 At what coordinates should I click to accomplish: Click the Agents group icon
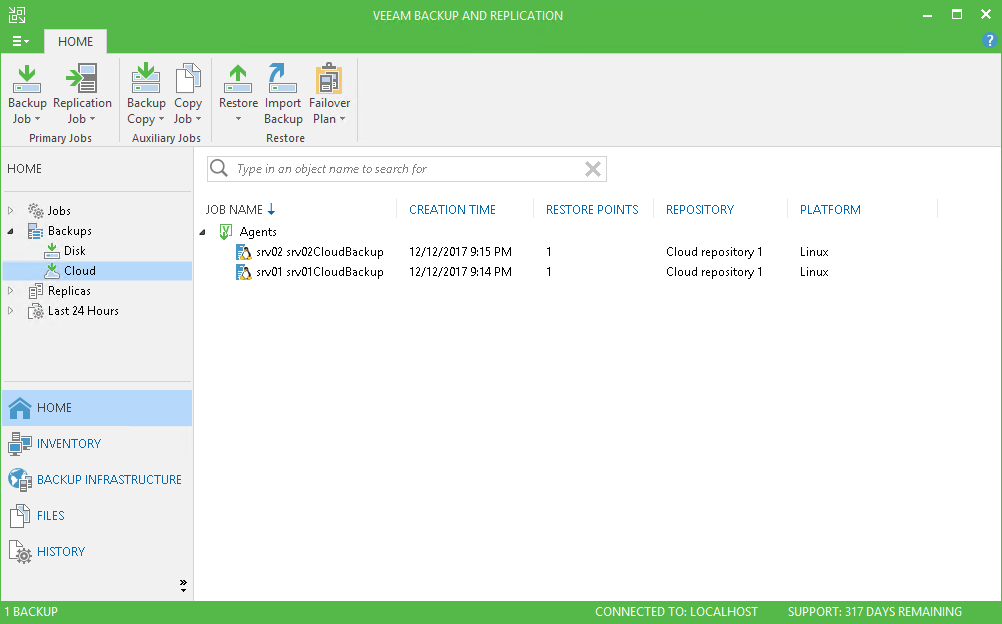point(226,231)
